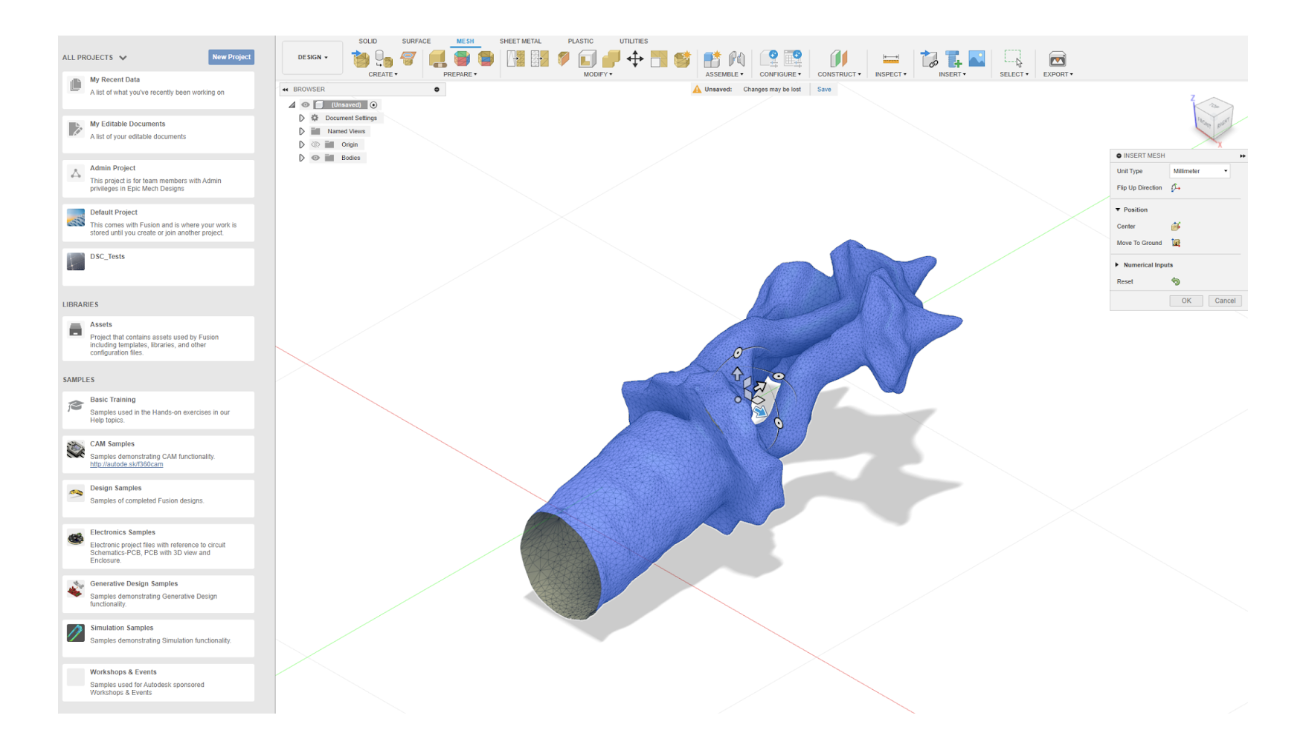The image size is (1300, 746).
Task: Click the Center position icon
Action: [x=1176, y=226]
